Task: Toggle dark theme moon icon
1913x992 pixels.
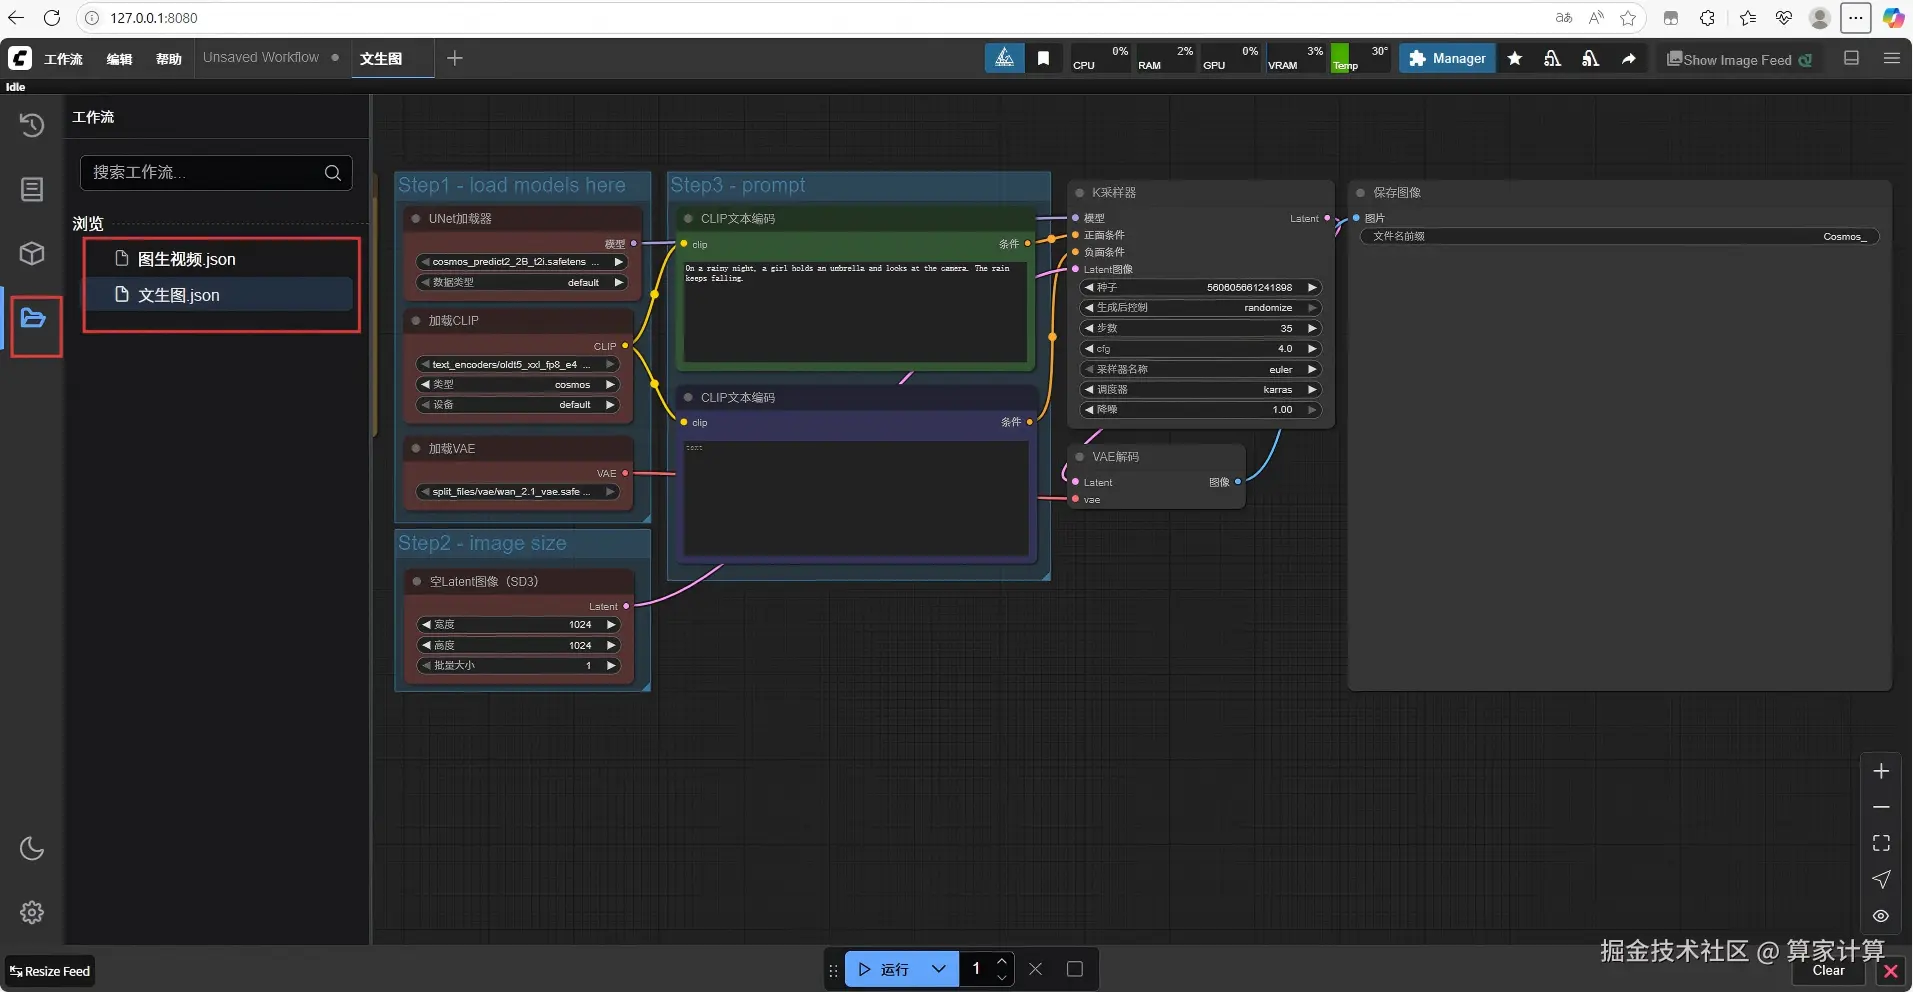Action: 32,849
